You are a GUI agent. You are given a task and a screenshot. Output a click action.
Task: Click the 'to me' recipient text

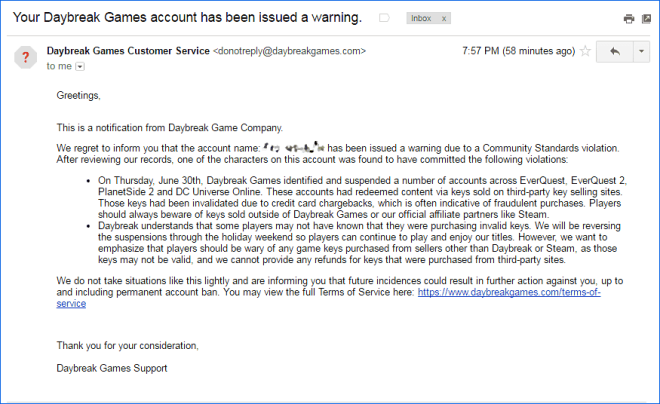pos(59,66)
